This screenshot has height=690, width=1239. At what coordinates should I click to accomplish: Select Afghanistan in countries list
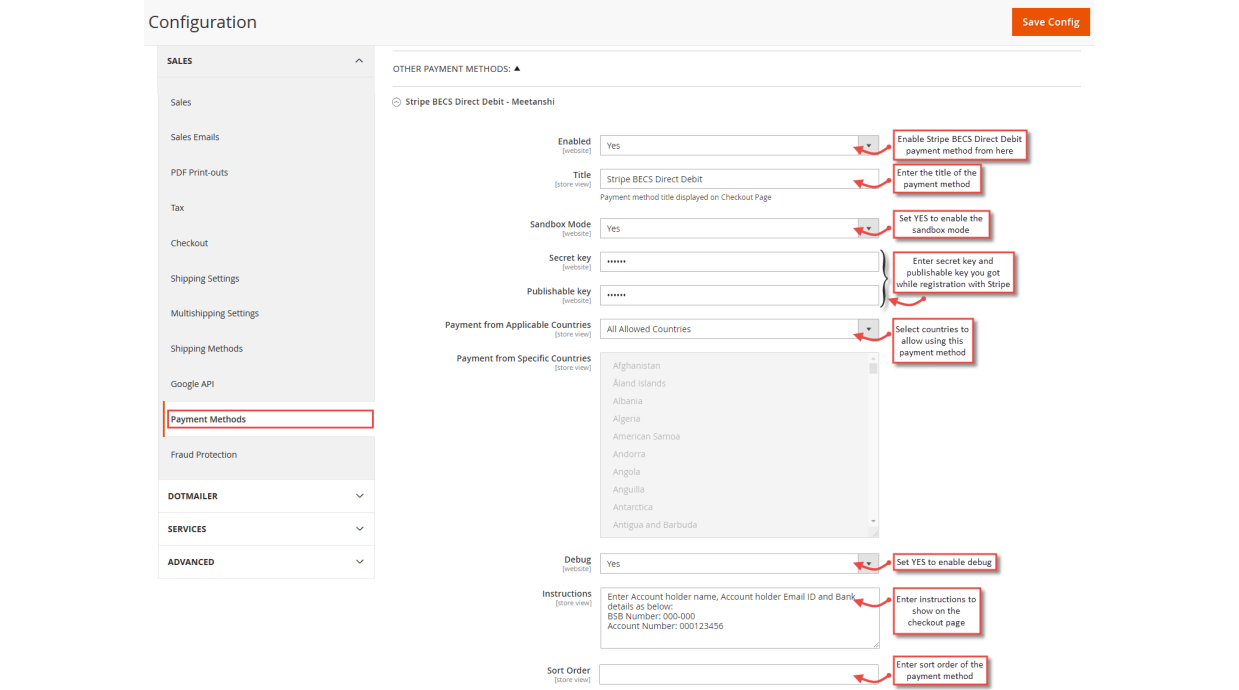pos(636,366)
